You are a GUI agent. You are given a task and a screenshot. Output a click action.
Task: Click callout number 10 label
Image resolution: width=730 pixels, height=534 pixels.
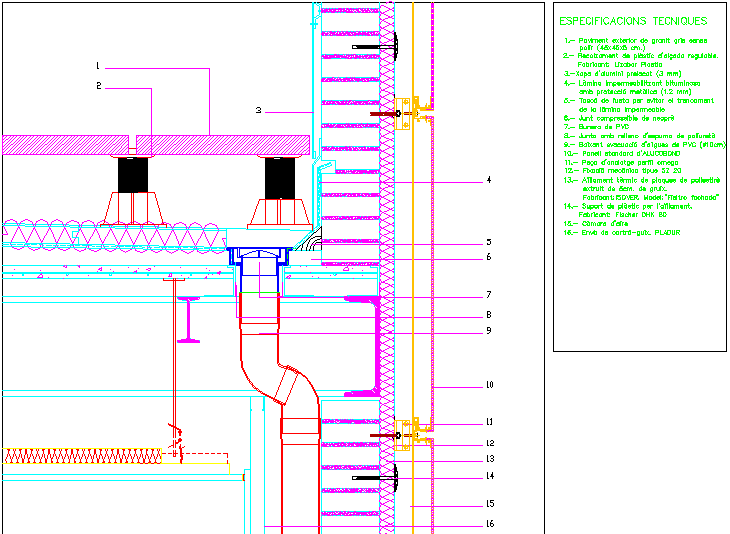pyautogui.click(x=489, y=385)
